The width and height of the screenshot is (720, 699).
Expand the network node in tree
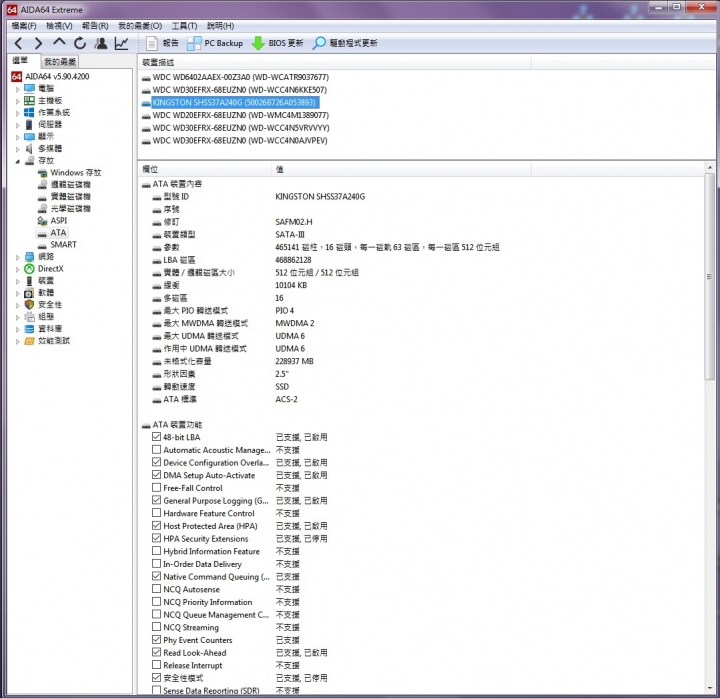[17, 257]
